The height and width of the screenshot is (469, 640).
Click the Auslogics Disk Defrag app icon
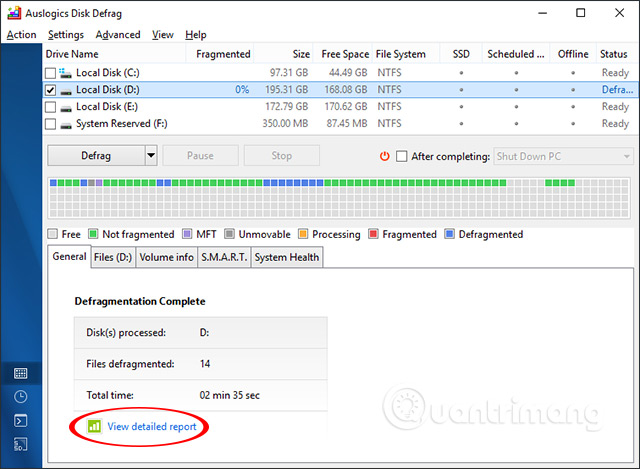tap(14, 13)
